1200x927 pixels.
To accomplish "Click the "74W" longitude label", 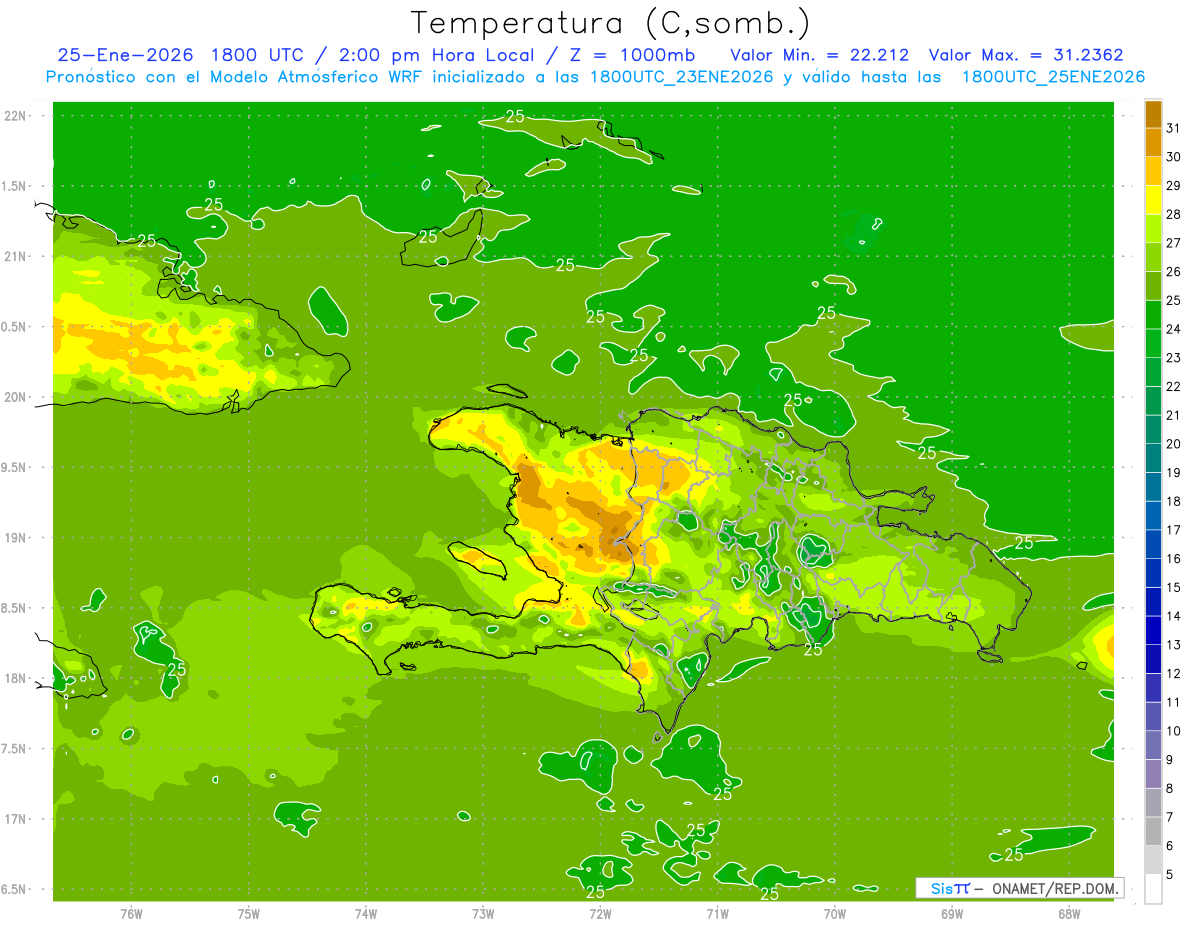I will coord(365,914).
